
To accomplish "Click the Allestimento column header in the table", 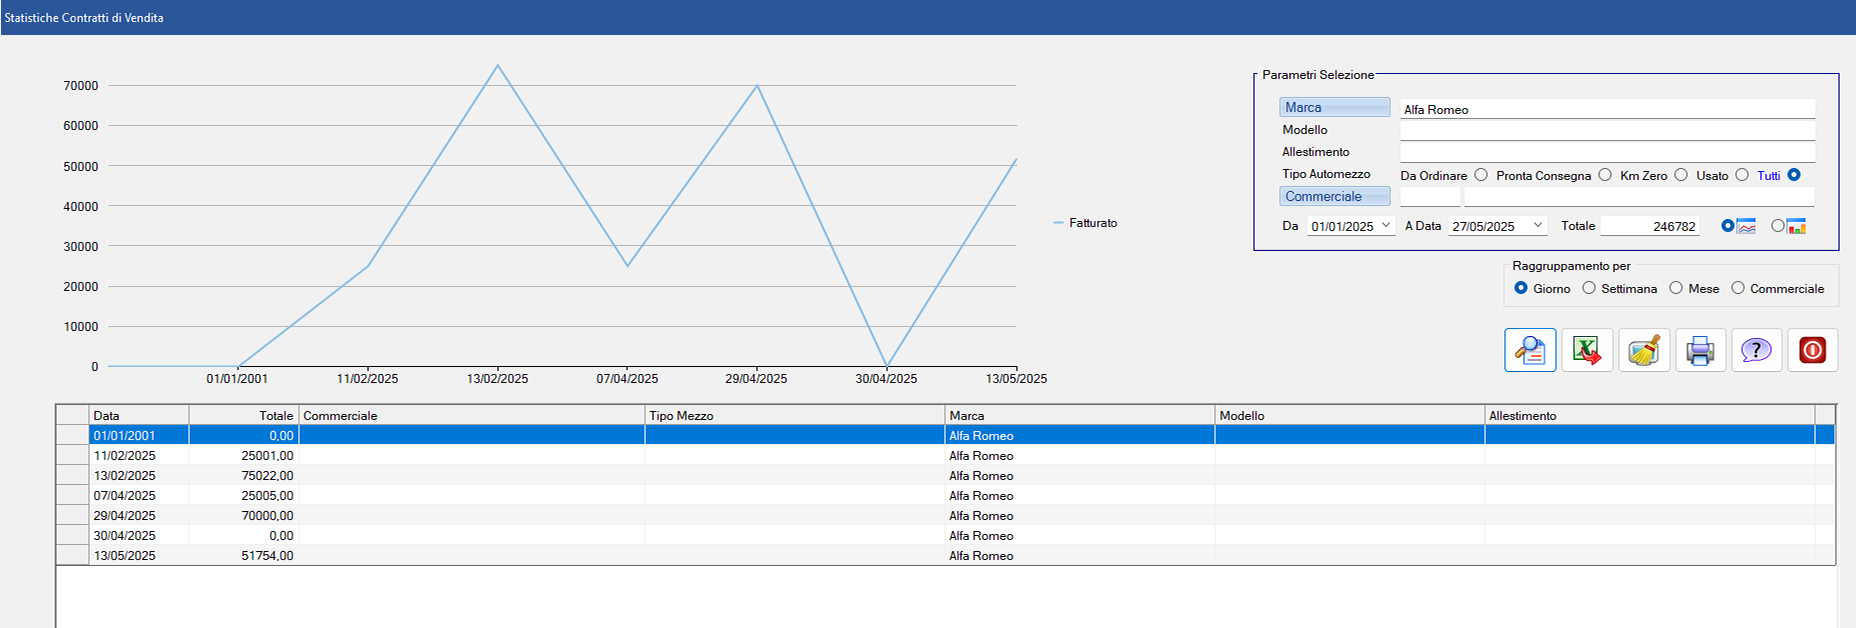I will click(x=1650, y=415).
